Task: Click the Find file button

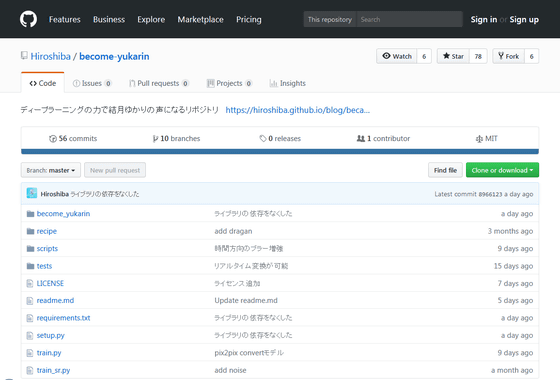Action: pyautogui.click(x=445, y=170)
